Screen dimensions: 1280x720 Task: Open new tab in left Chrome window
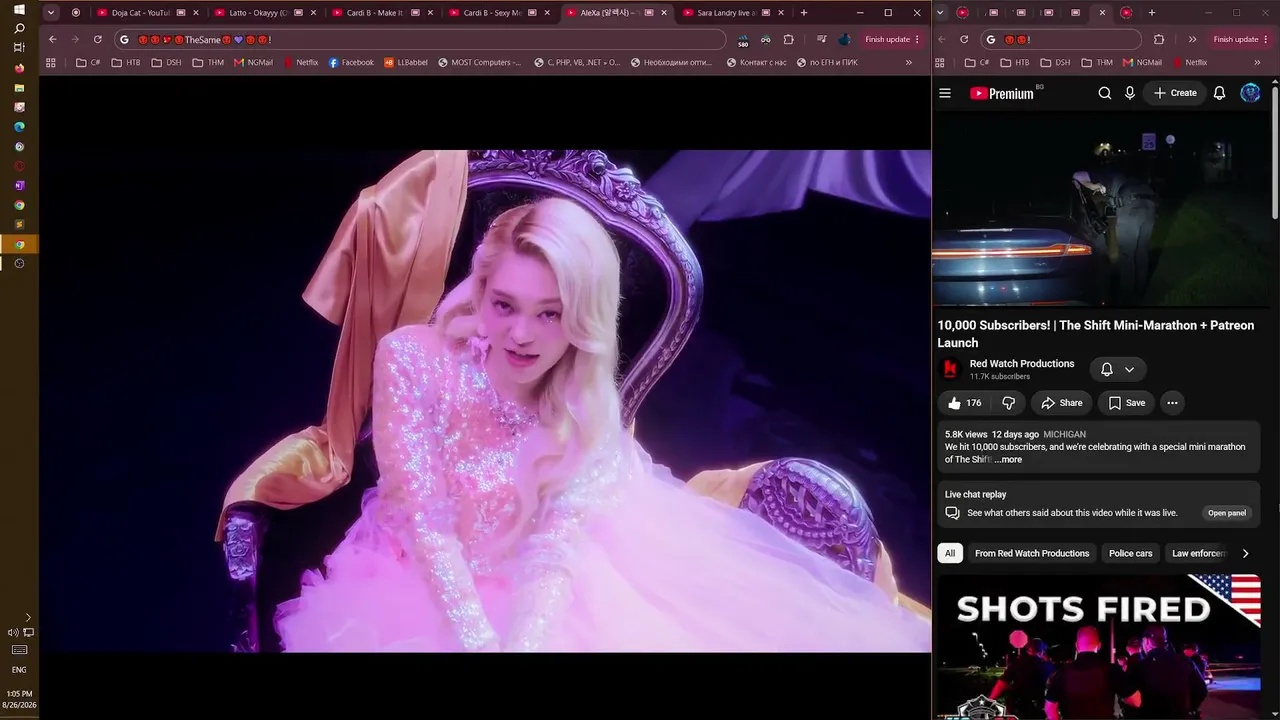[x=803, y=13]
